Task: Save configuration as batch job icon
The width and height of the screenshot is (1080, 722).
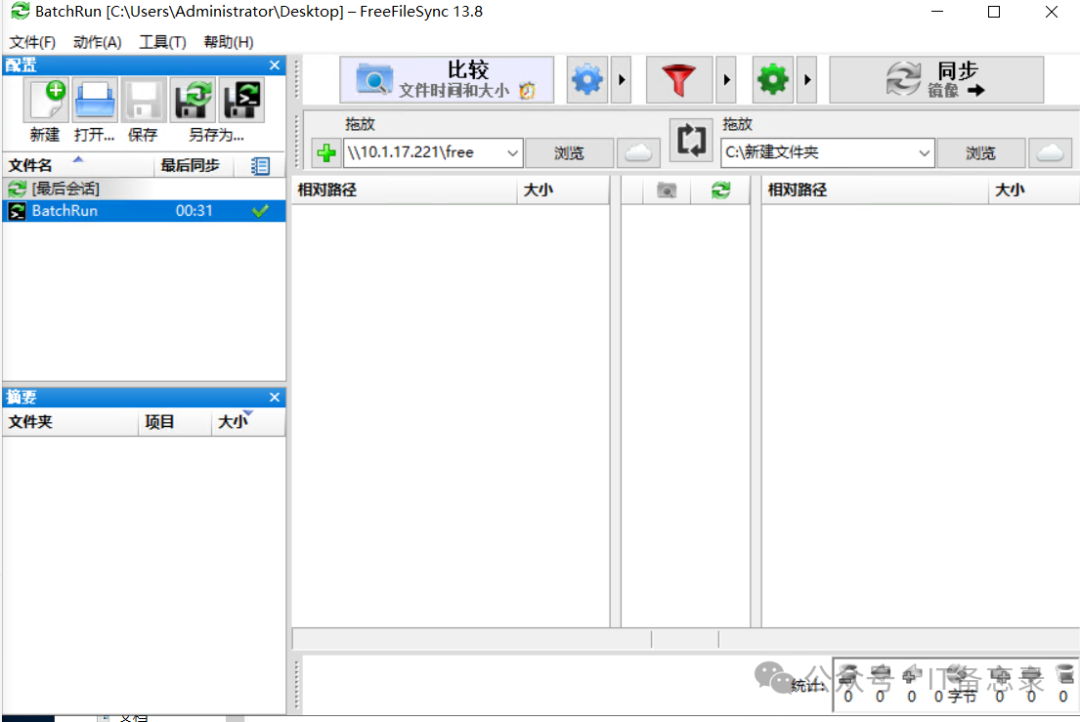Action: pos(242,101)
